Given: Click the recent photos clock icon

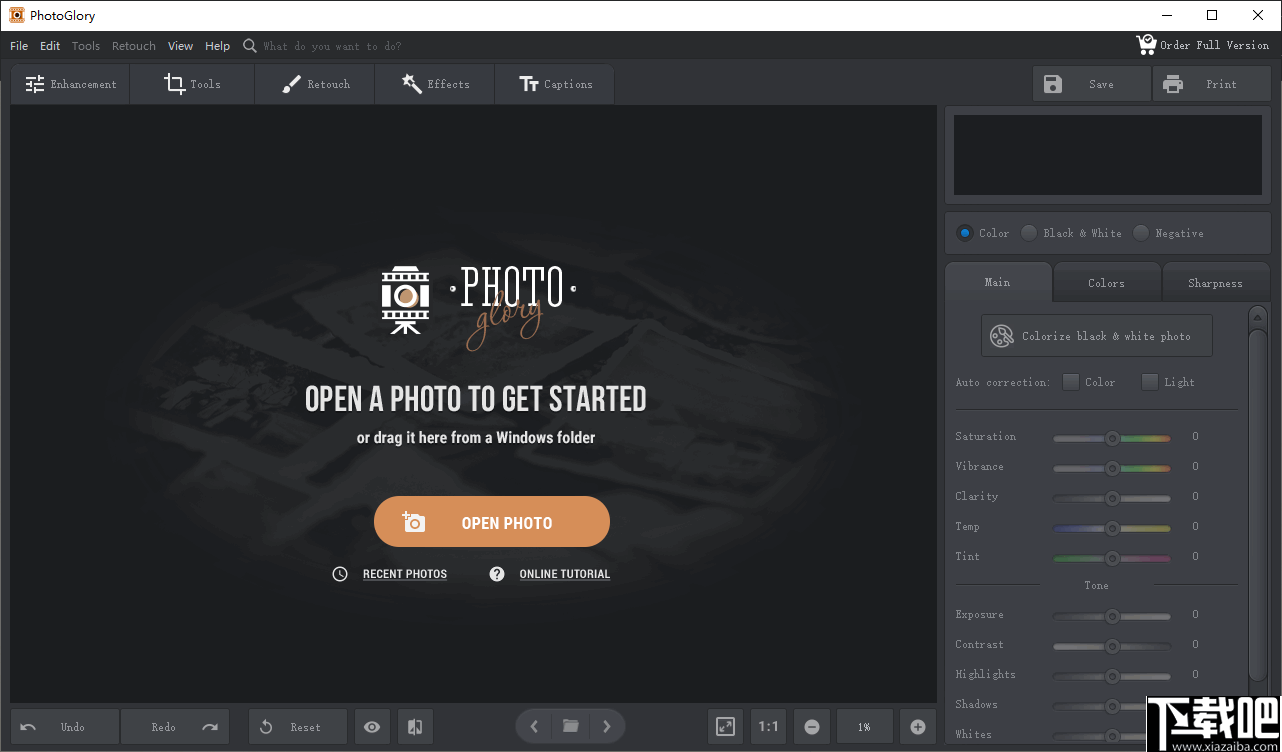Looking at the screenshot, I should (x=340, y=574).
